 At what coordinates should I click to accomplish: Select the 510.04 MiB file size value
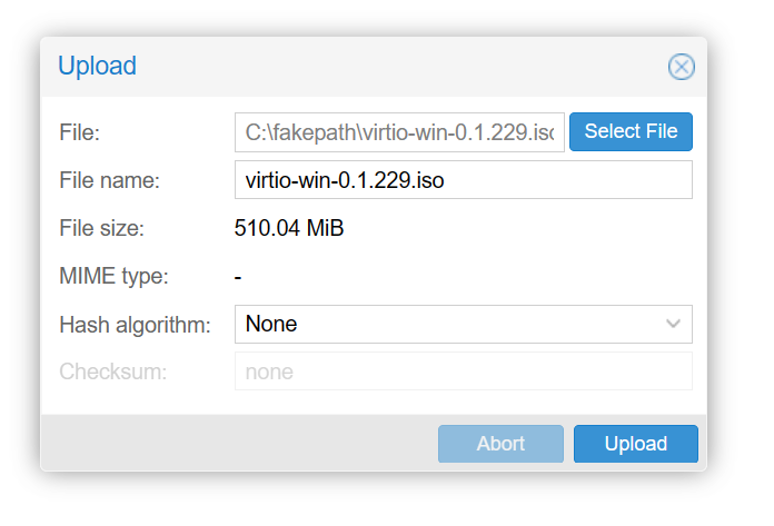click(289, 228)
